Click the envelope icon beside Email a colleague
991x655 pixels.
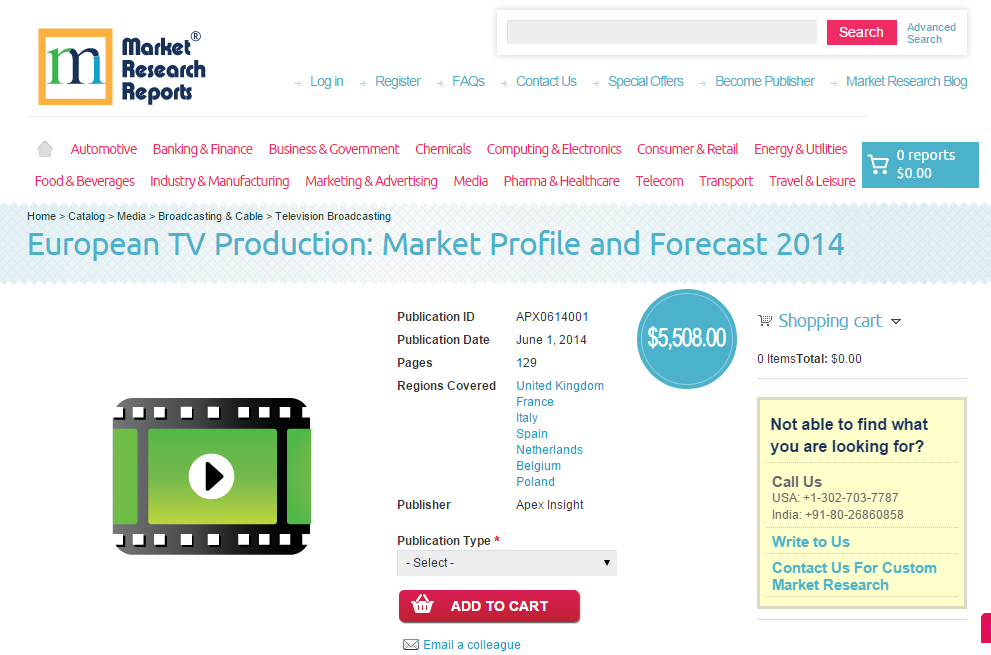pos(411,644)
